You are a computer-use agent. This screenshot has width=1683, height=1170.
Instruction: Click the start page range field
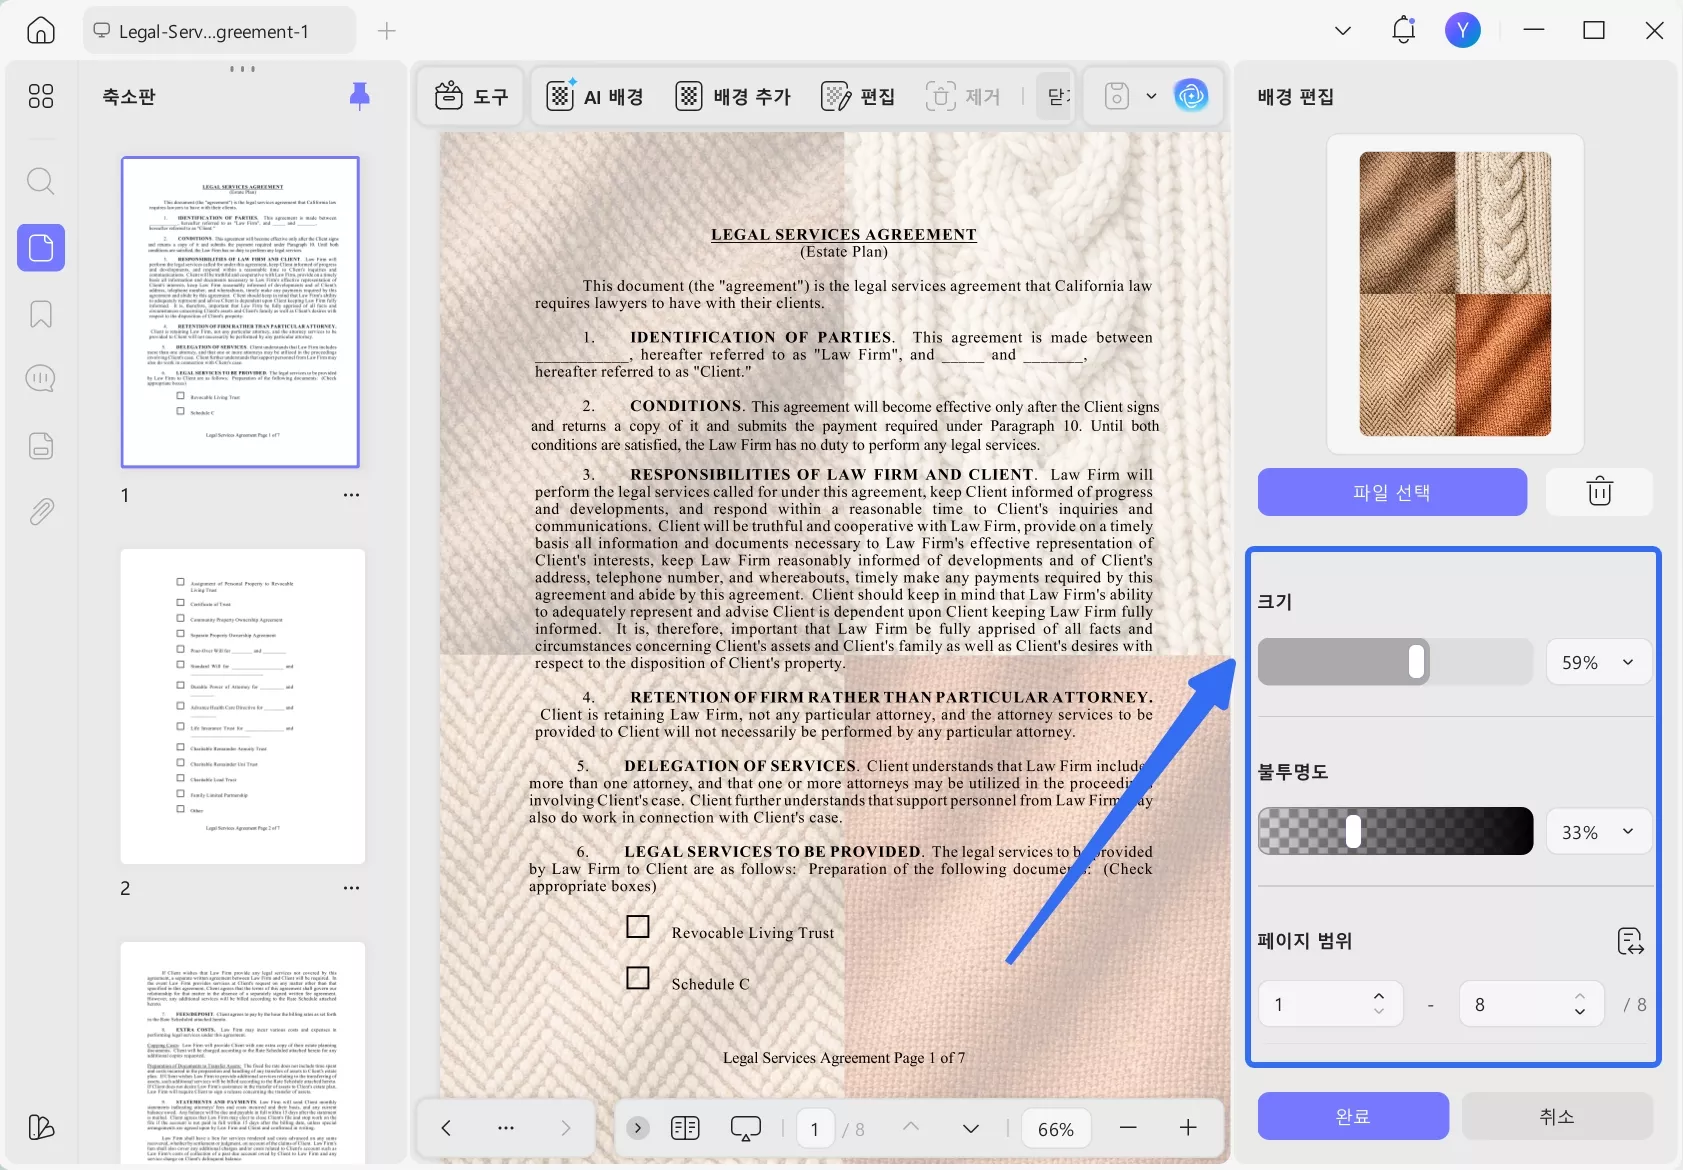pos(1330,1004)
